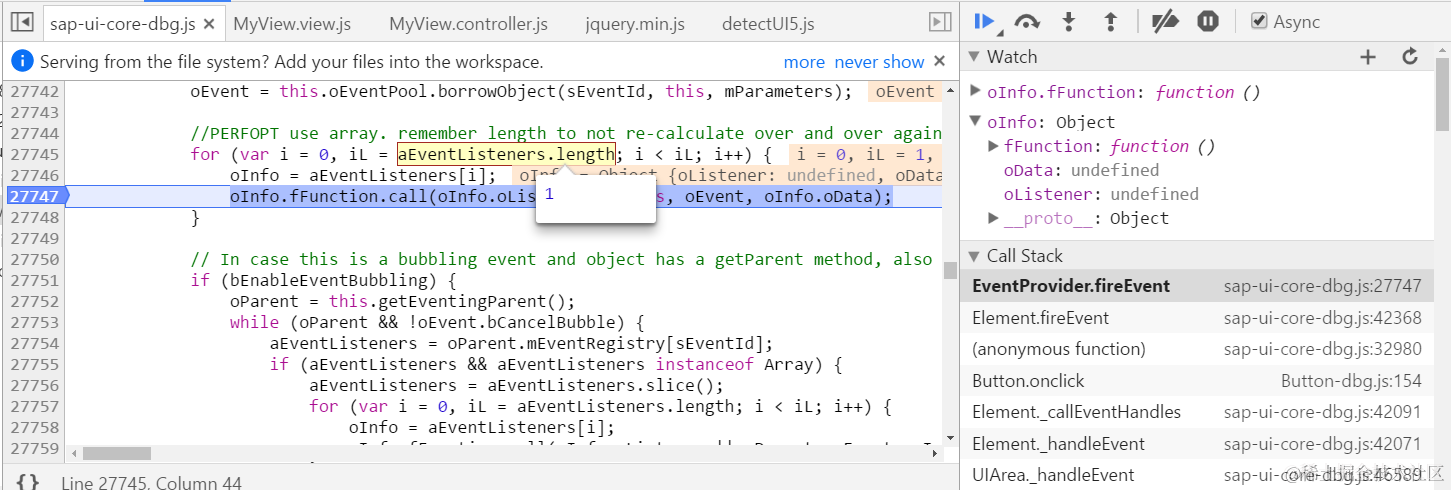Select UIArea._handleEvent stack frame

(x=1197, y=475)
